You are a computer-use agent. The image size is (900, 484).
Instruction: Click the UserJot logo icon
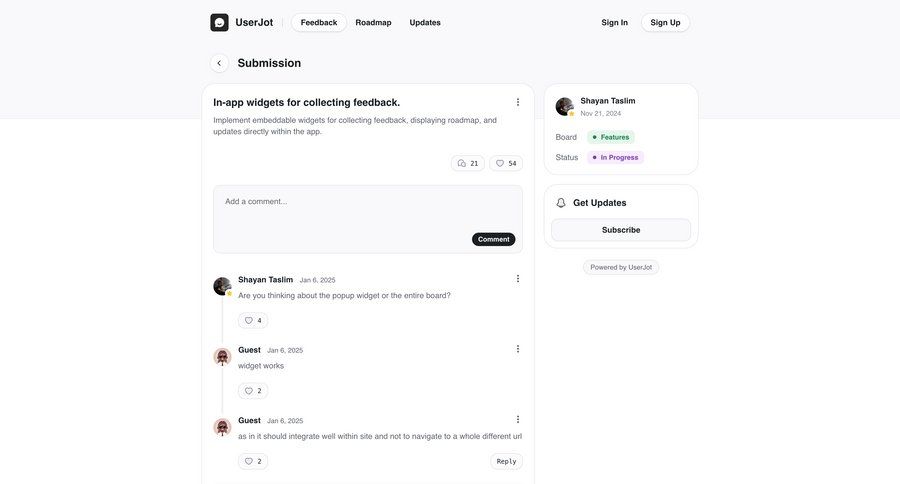click(219, 22)
